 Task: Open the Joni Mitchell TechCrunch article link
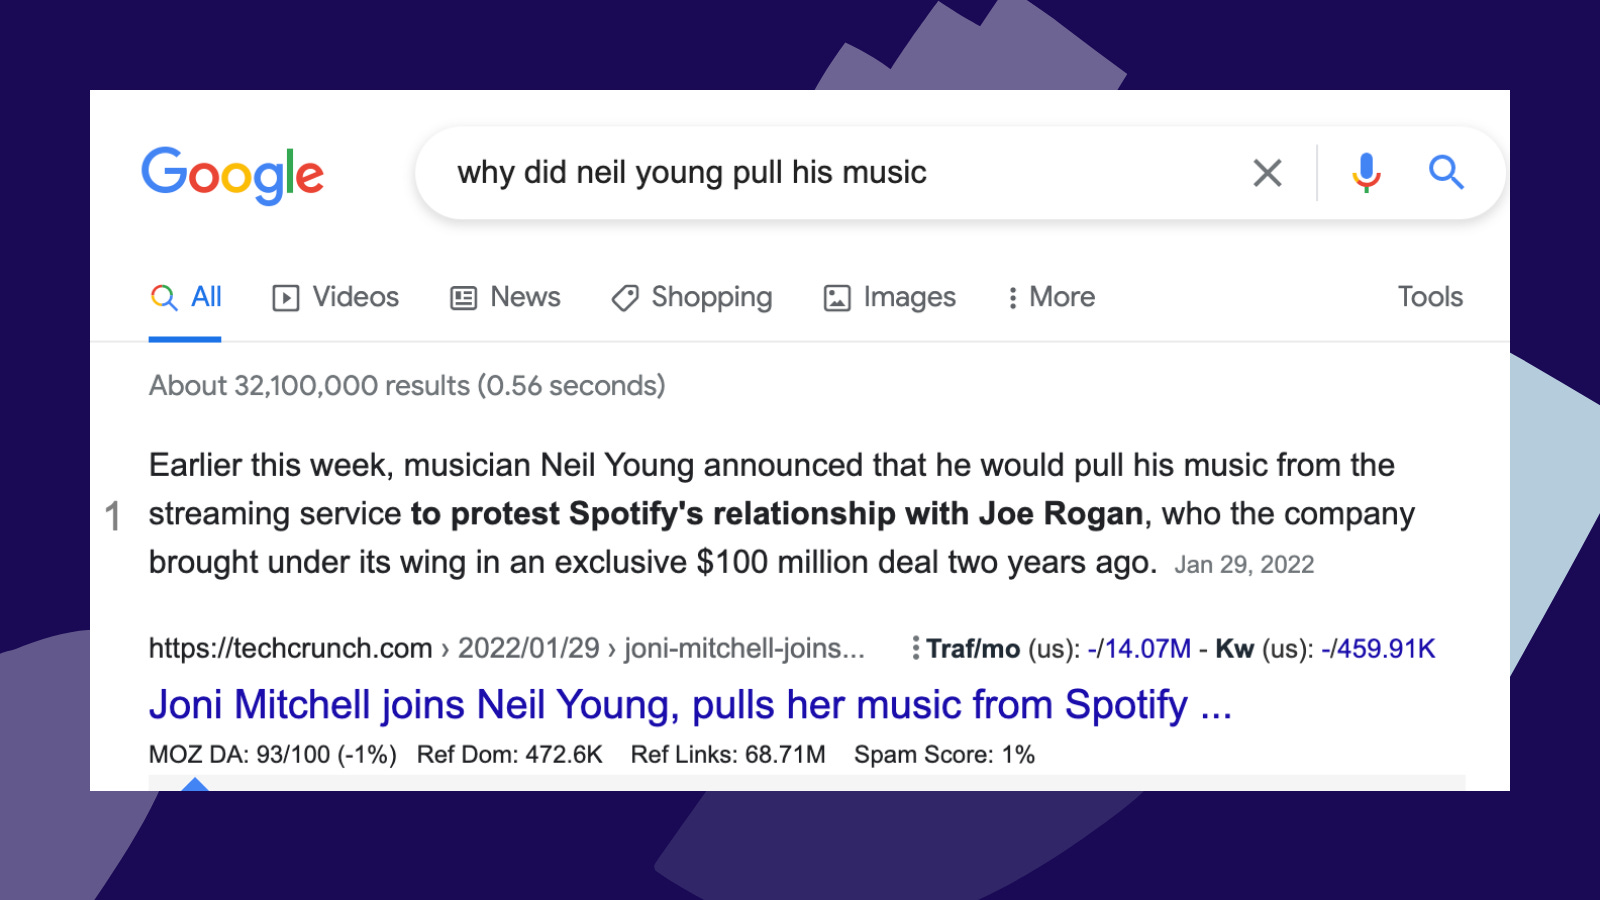tap(690, 704)
